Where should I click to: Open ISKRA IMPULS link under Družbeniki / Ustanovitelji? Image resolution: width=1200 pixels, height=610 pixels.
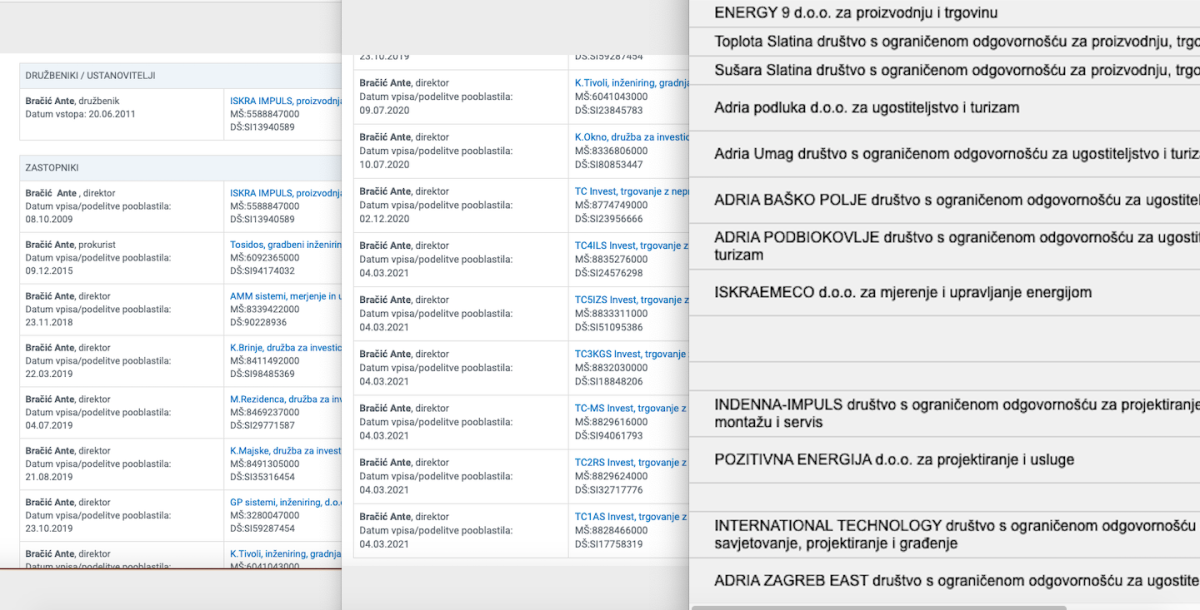point(285,101)
